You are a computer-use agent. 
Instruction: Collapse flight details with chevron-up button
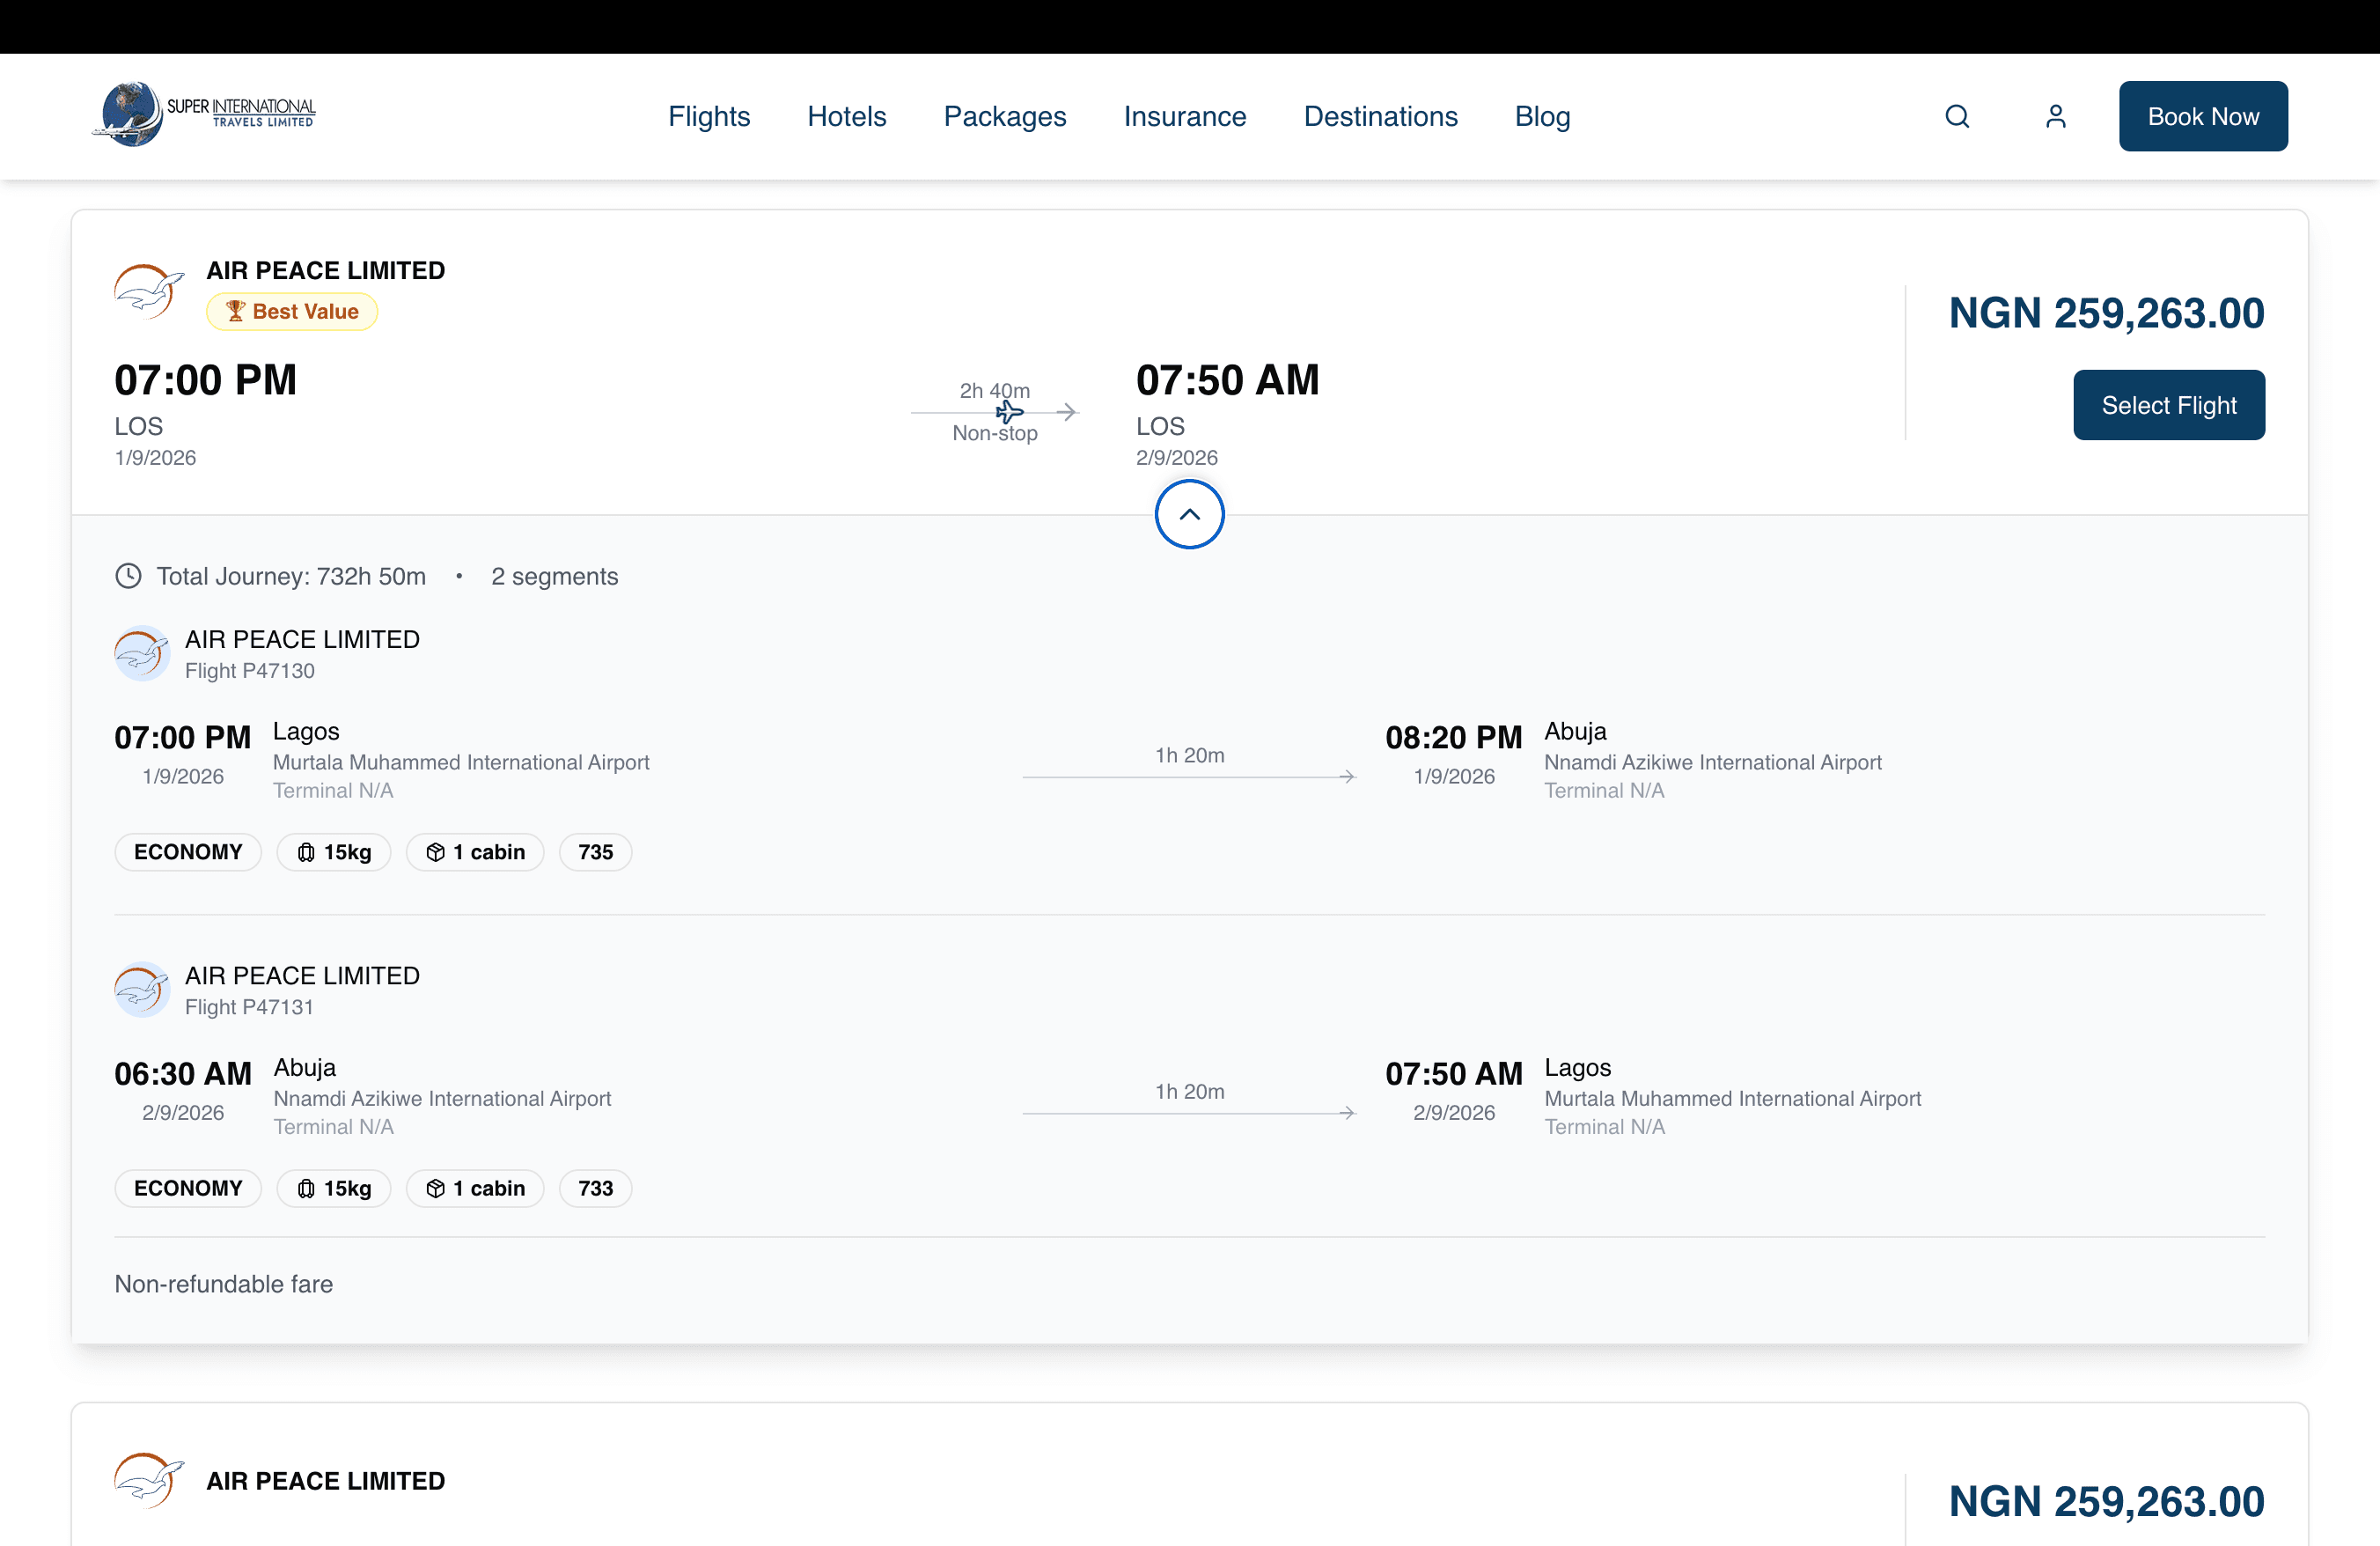1189,515
